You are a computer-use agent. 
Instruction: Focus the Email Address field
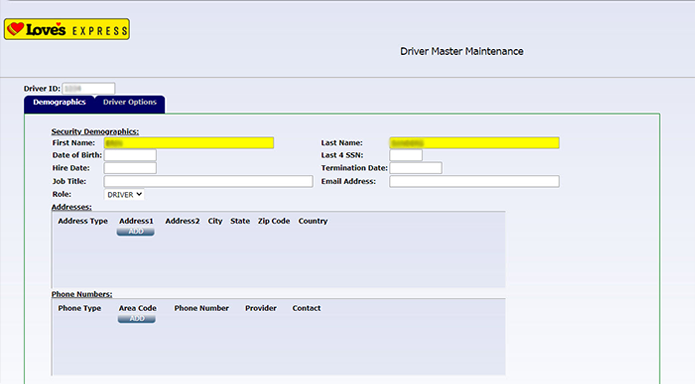tap(474, 181)
